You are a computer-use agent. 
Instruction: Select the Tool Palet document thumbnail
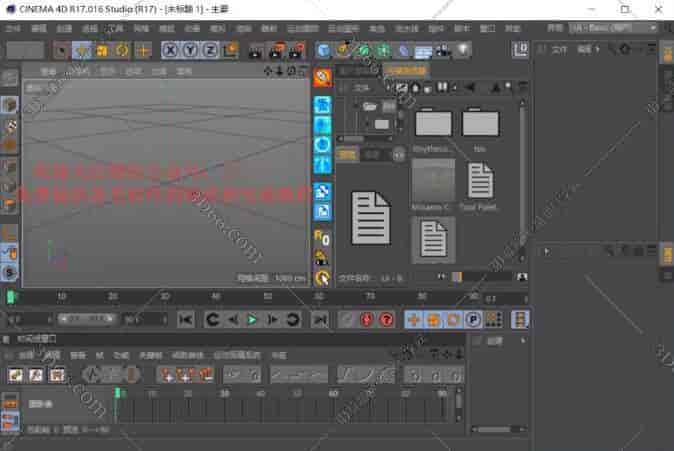pos(480,181)
